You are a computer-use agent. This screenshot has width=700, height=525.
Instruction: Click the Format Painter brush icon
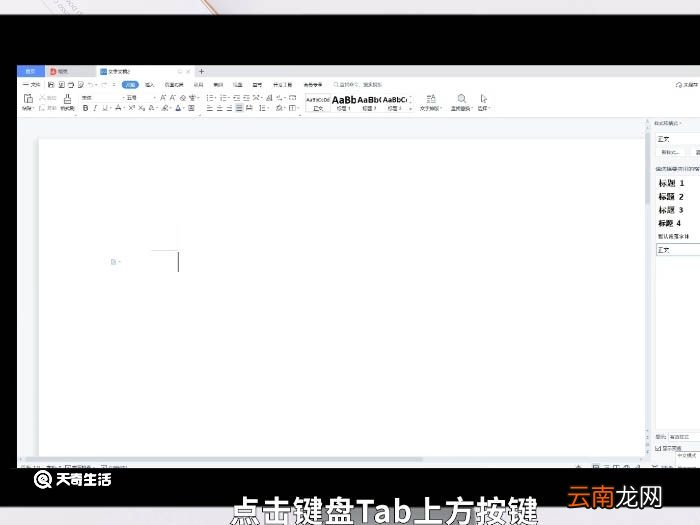pos(67,99)
